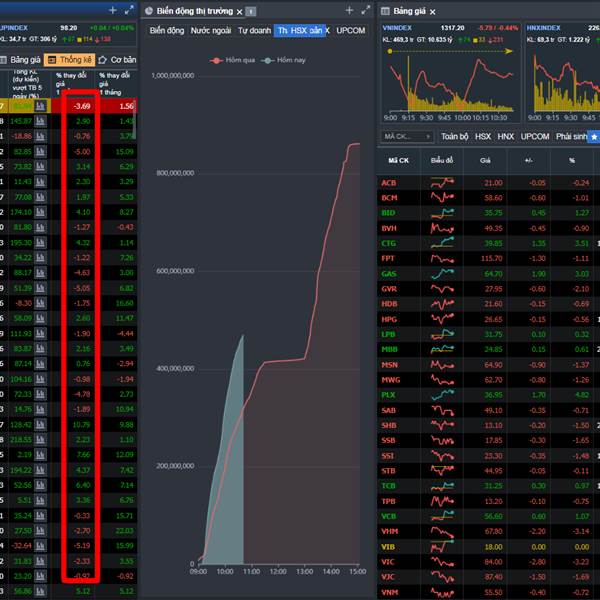The width and height of the screenshot is (600, 600).
Task: Switch to Thống kê tab
Action: (70, 60)
